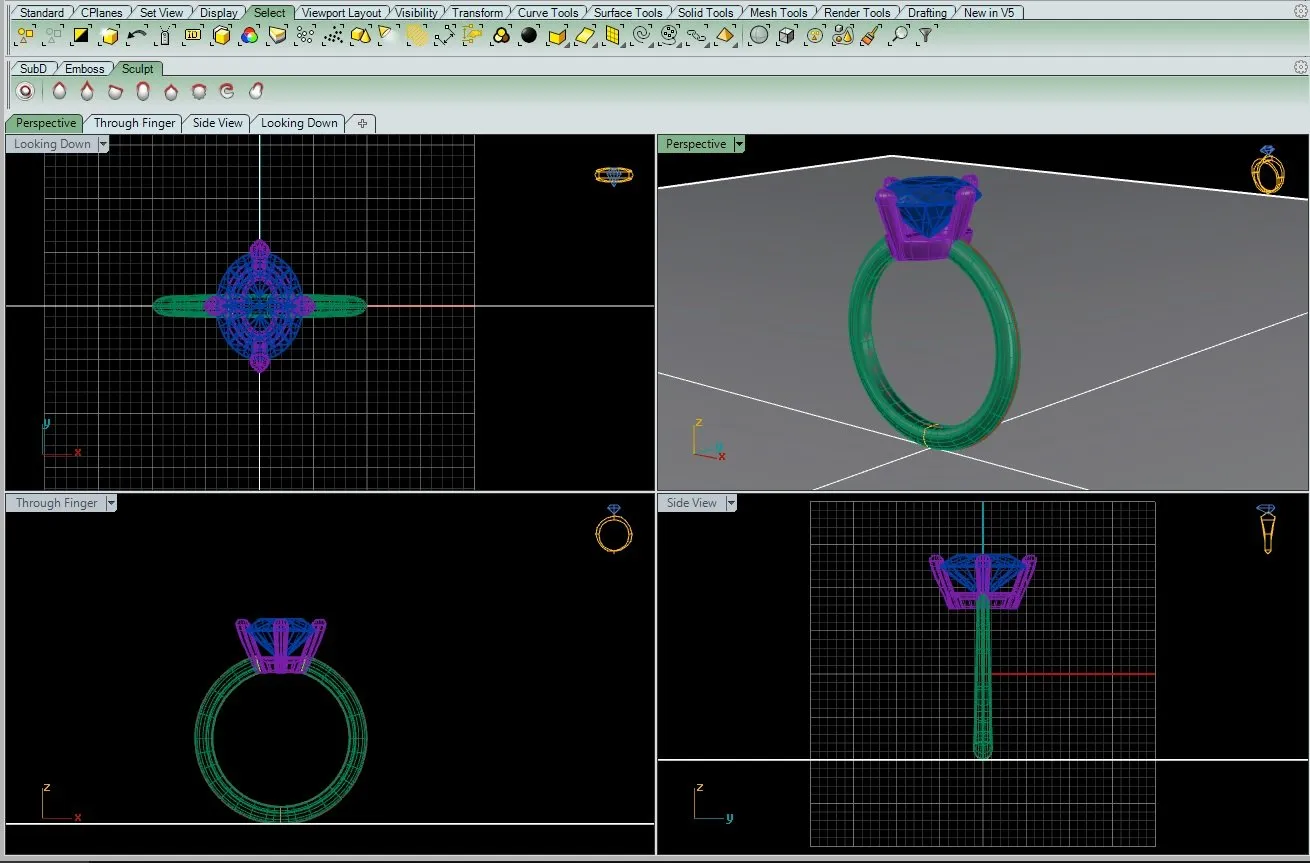Click the Select All objects icon

(26, 35)
